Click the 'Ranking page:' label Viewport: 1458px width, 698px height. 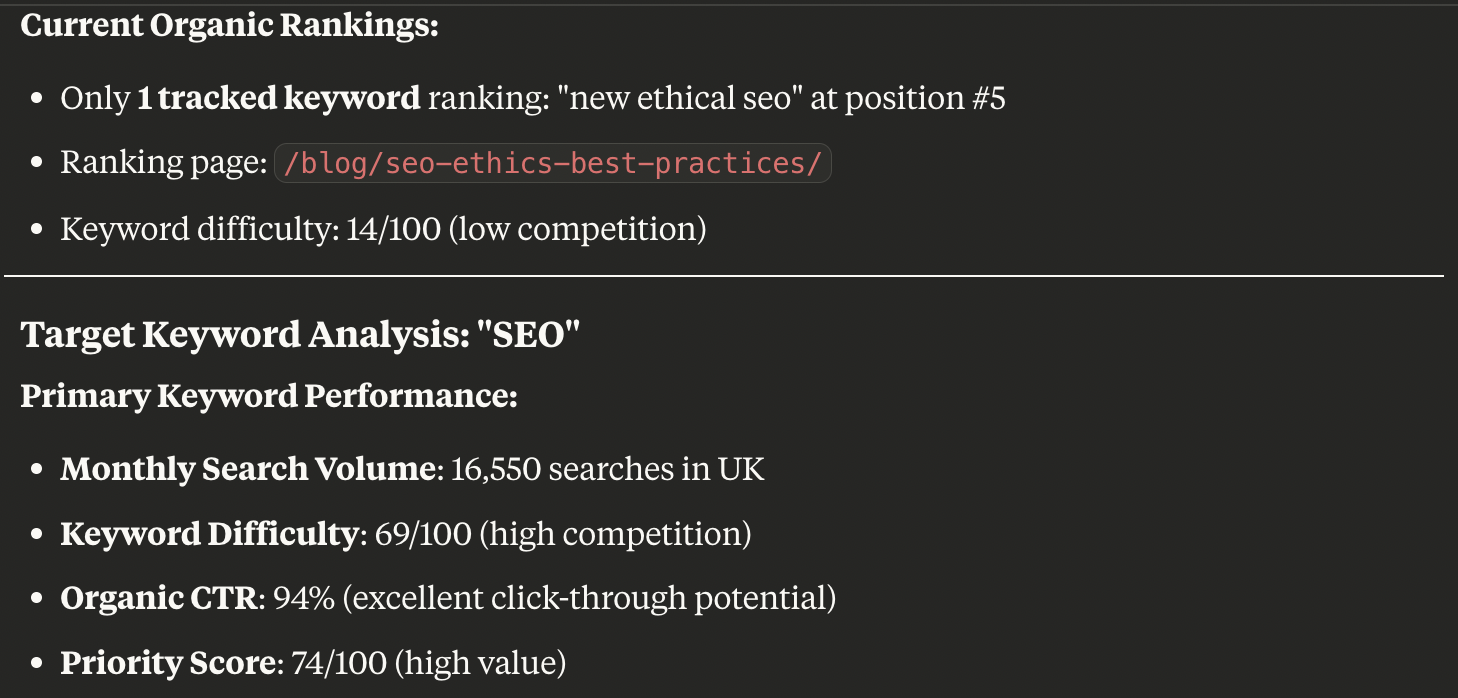tap(163, 163)
